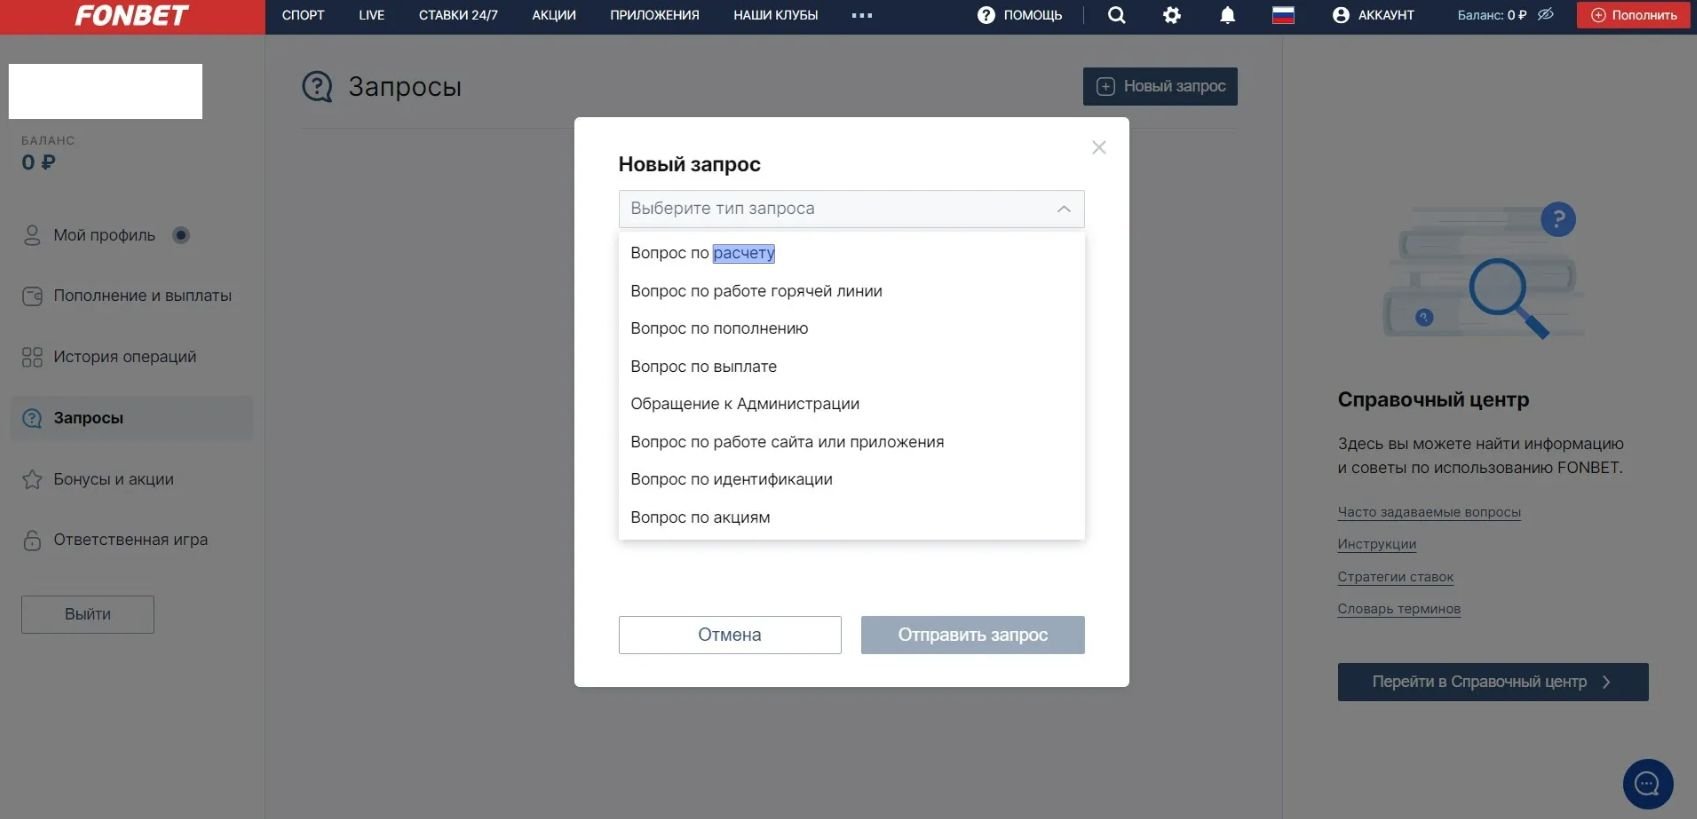
Task: Click Часто задаваемые вопросы link
Action: coord(1429,512)
